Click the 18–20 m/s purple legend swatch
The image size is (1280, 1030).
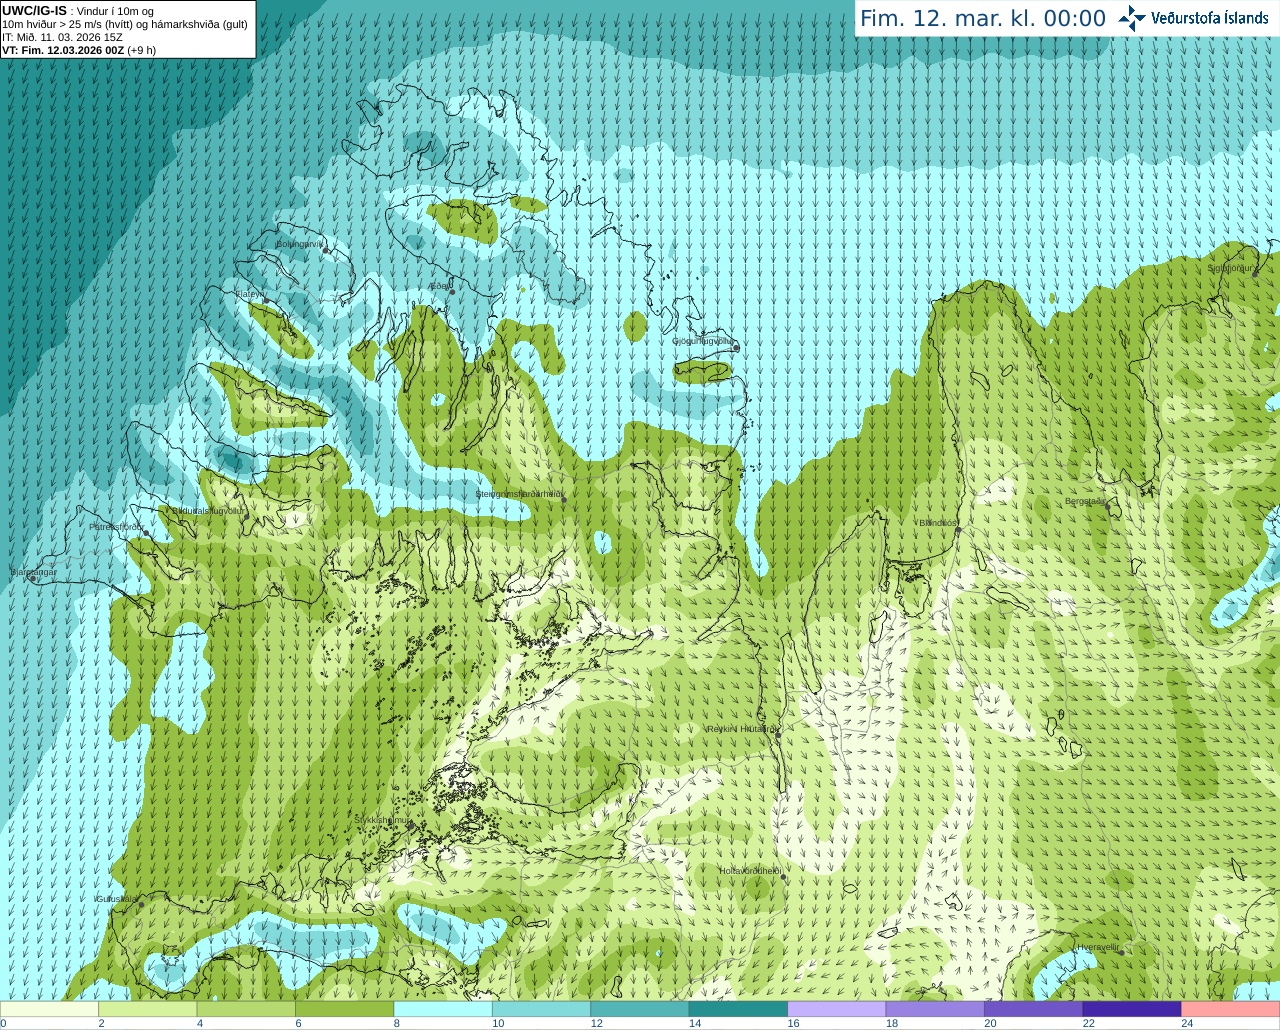coord(935,1009)
